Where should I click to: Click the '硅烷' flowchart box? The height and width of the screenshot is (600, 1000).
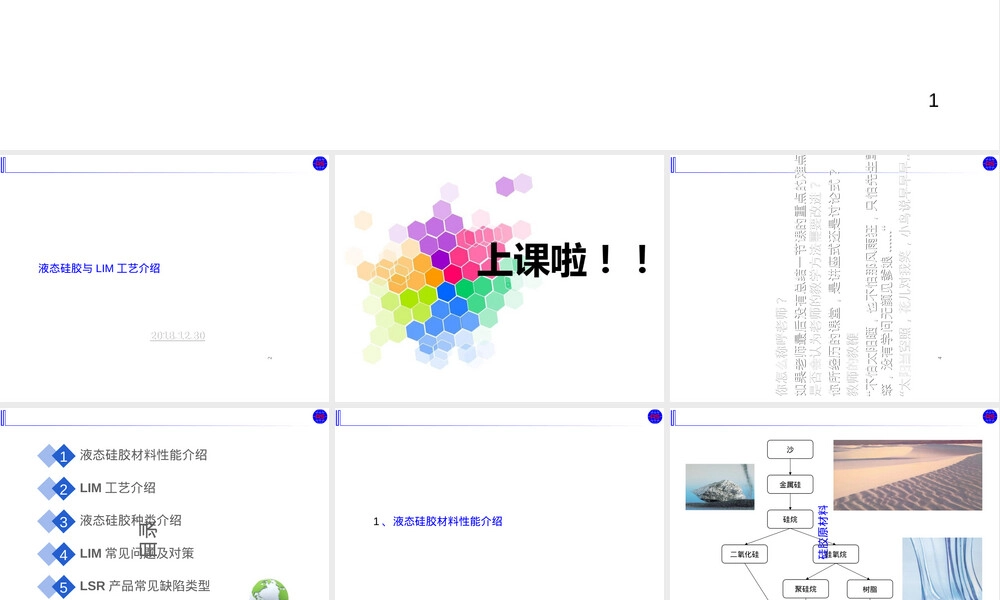click(x=790, y=519)
